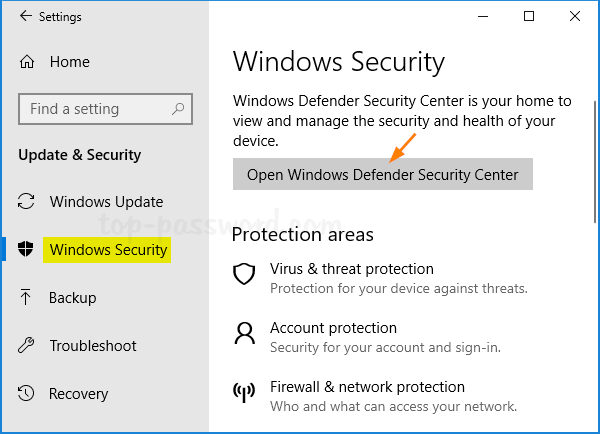600x434 pixels.
Task: Open Firewall & network protection
Action: pyautogui.click(x=367, y=387)
